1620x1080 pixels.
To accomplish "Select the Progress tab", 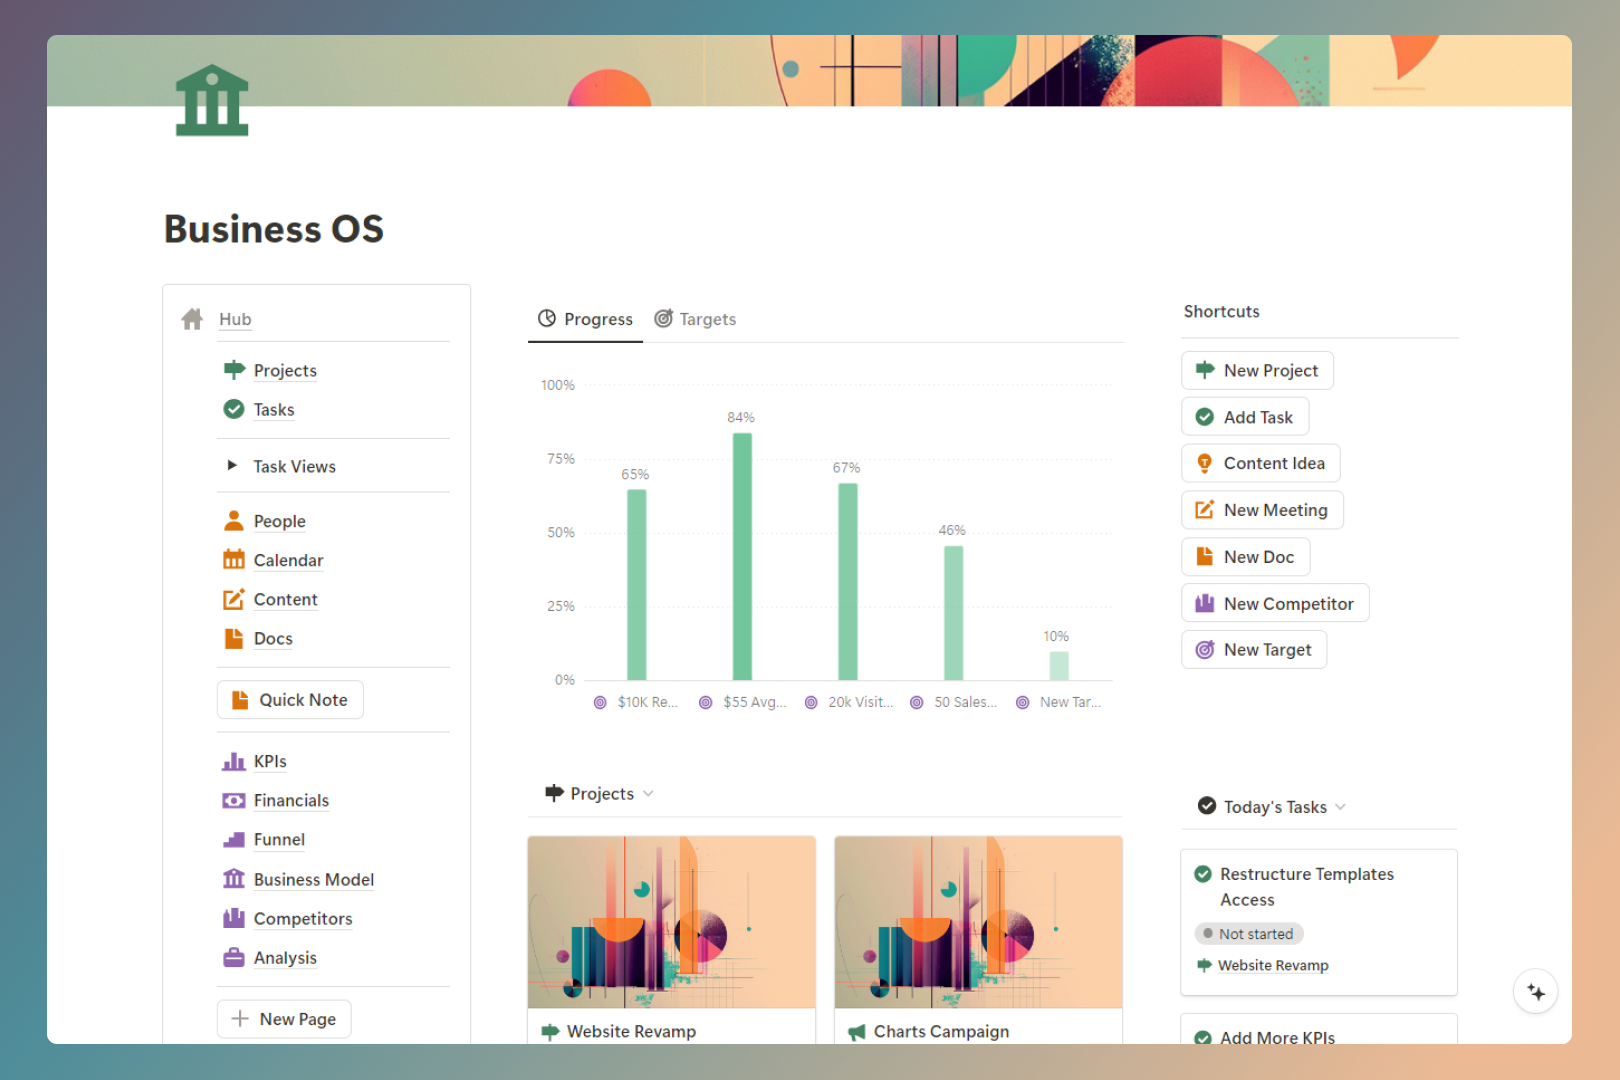I will pos(585,319).
